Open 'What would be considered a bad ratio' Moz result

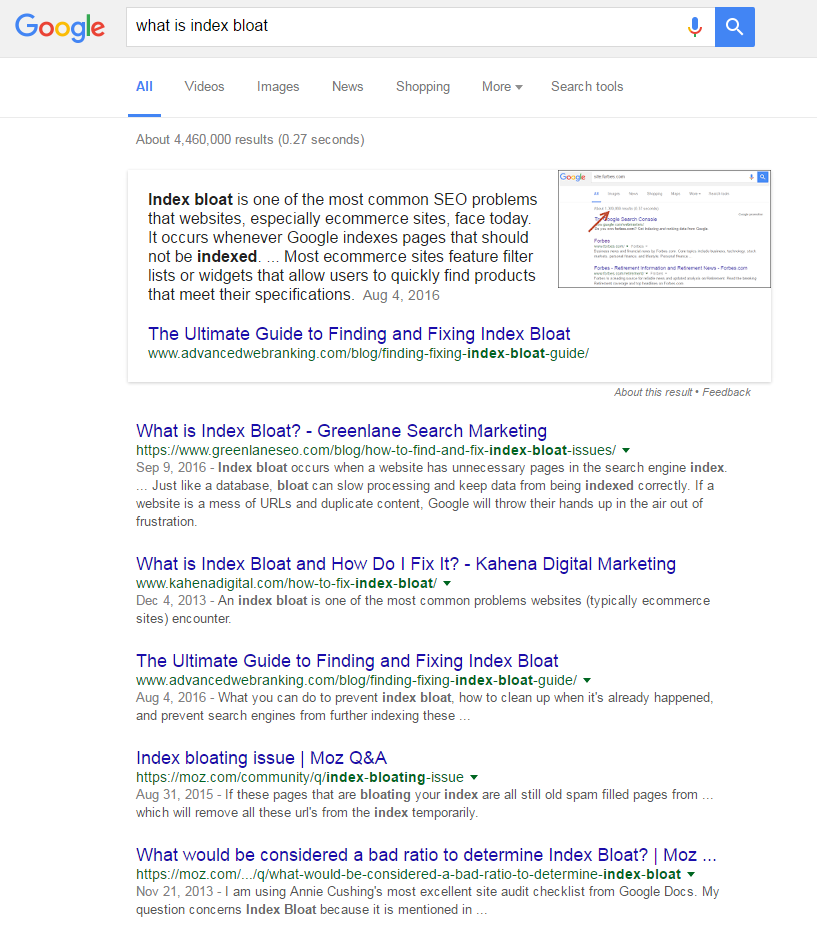[x=426, y=855]
